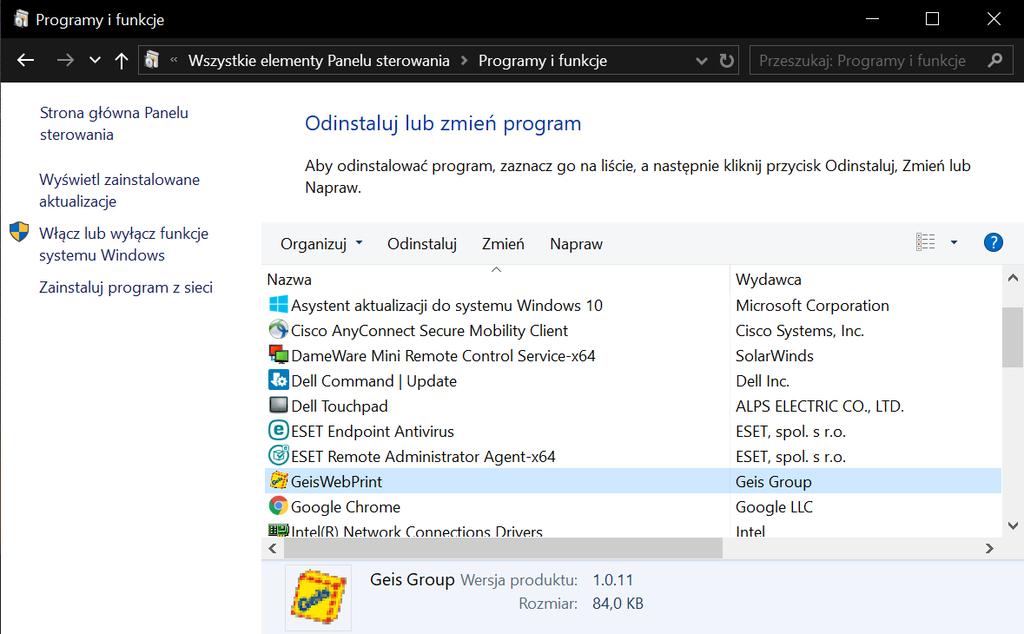Click publisher SolarWinds cell
The height and width of the screenshot is (634, 1024).
[774, 355]
